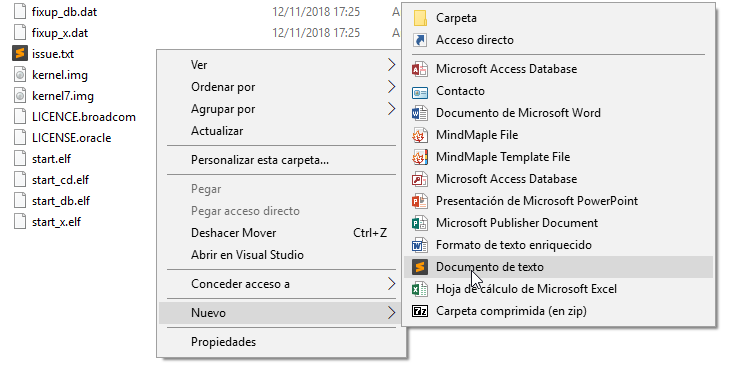The image size is (753, 387).
Task: Select the LICENCE.broadcom file
Action: 84,117
